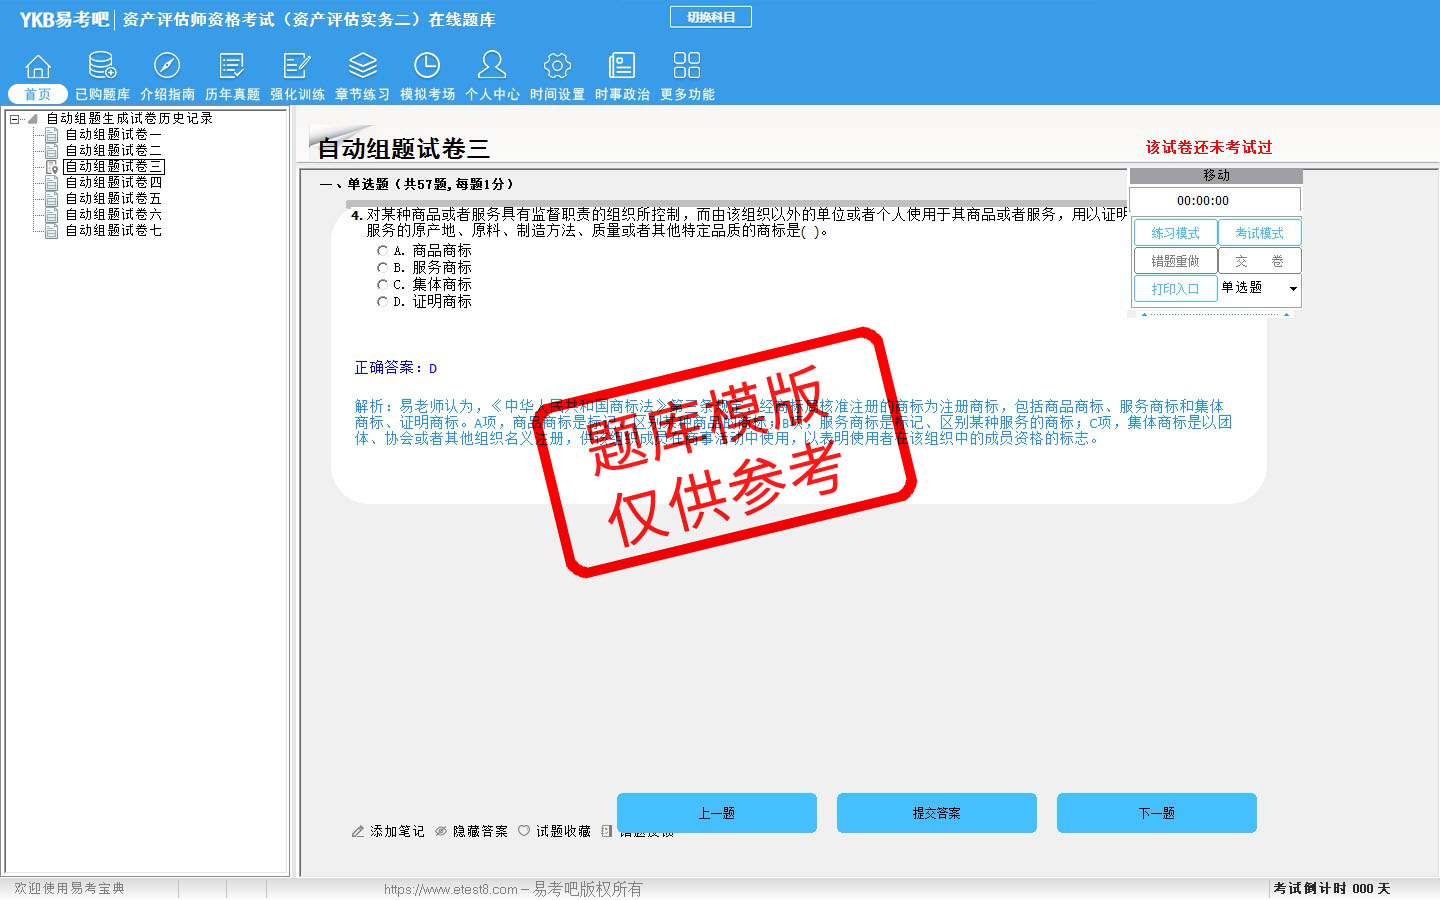This screenshot has height=900, width=1440.
Task: Toggle 隐藏答案 to hide the answer
Action: pos(471,831)
